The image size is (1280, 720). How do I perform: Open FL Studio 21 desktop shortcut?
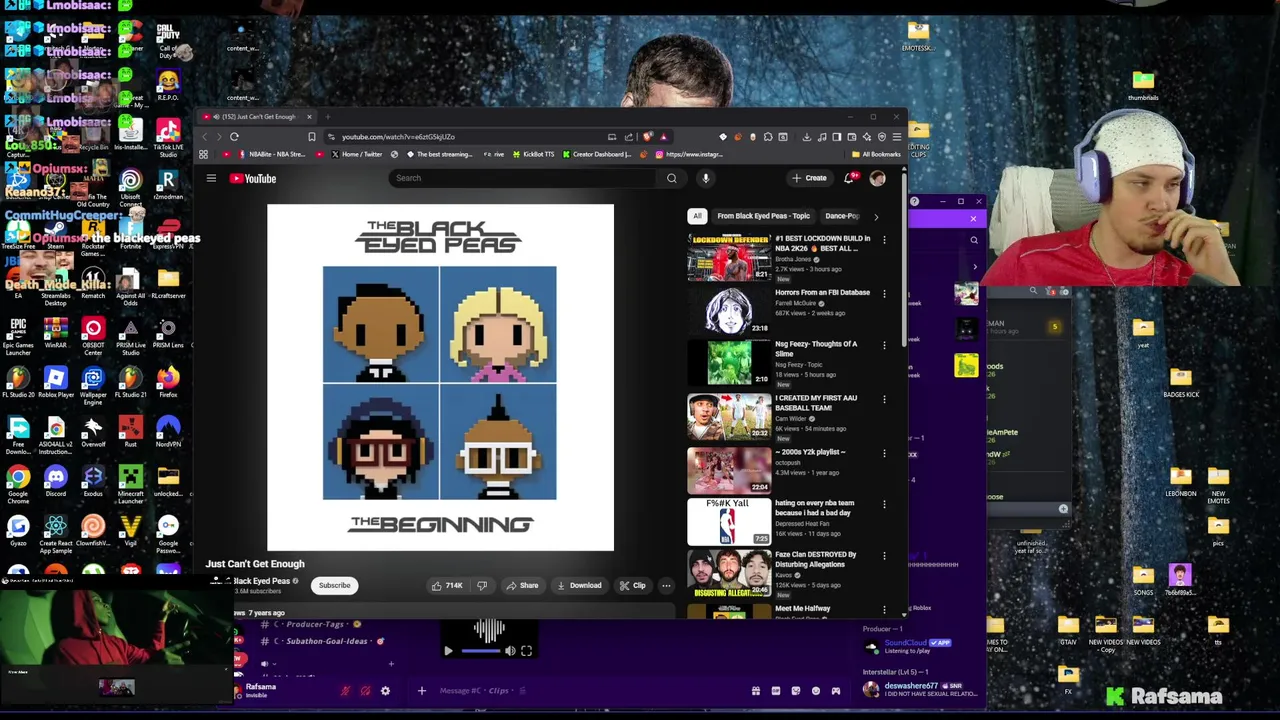pos(130,383)
